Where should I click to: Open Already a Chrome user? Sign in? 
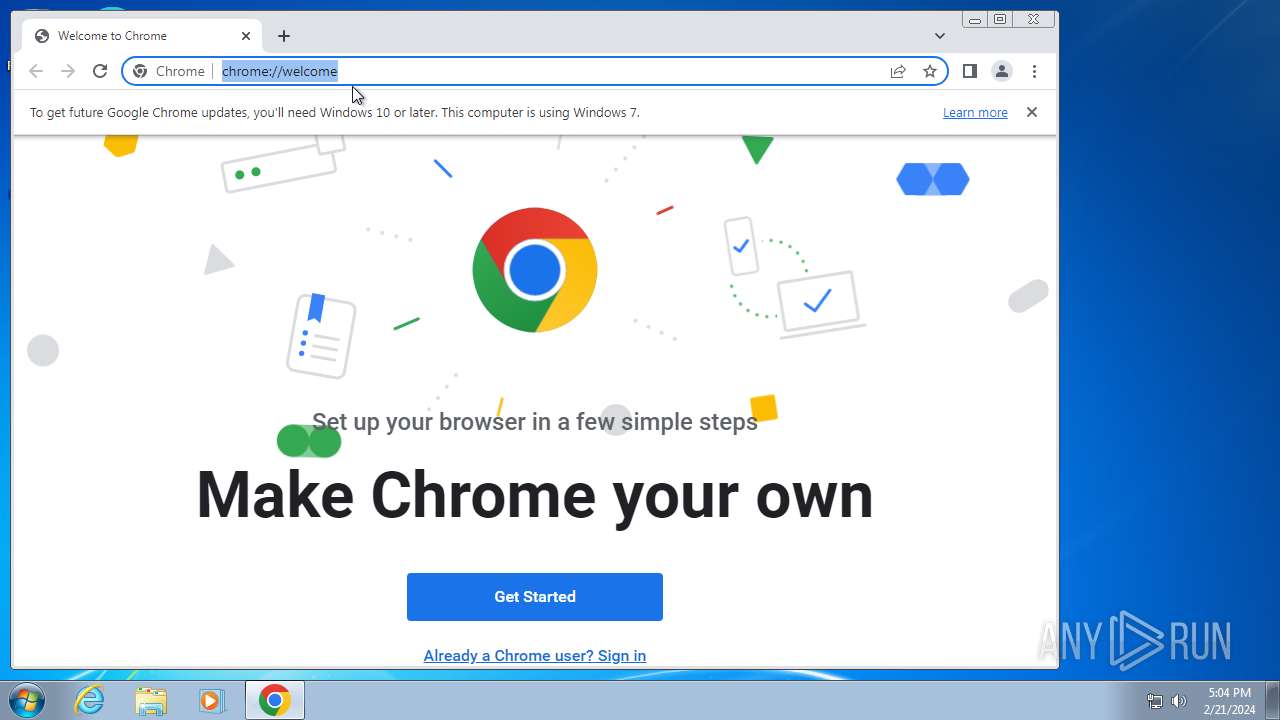535,656
